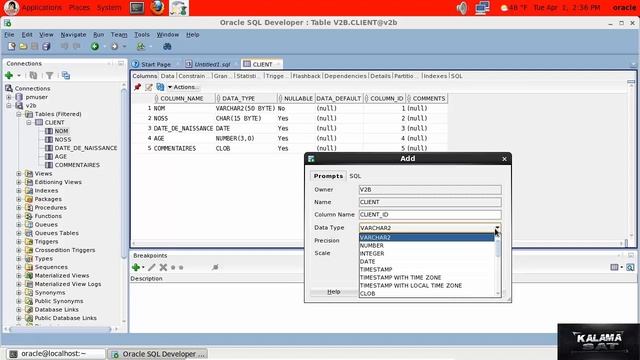
Task: Collapse the v2b connection node
Action: coord(9,106)
